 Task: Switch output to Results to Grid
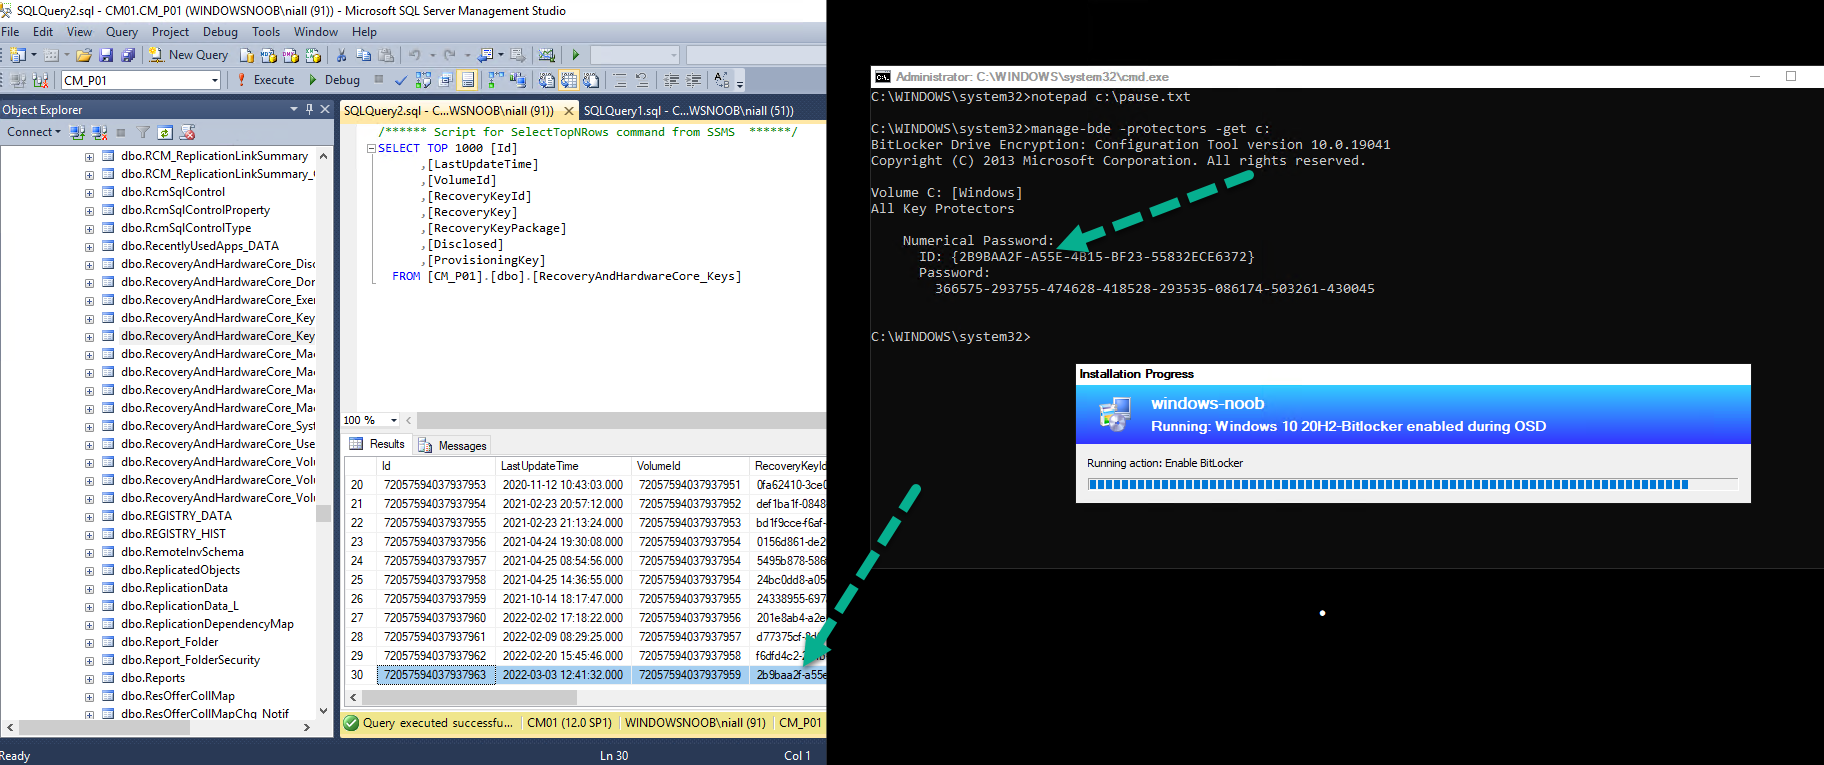[568, 80]
